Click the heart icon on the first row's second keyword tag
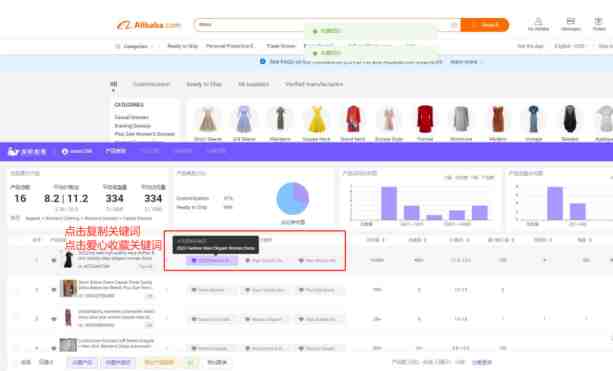The height and width of the screenshot is (371, 613). coord(247,260)
